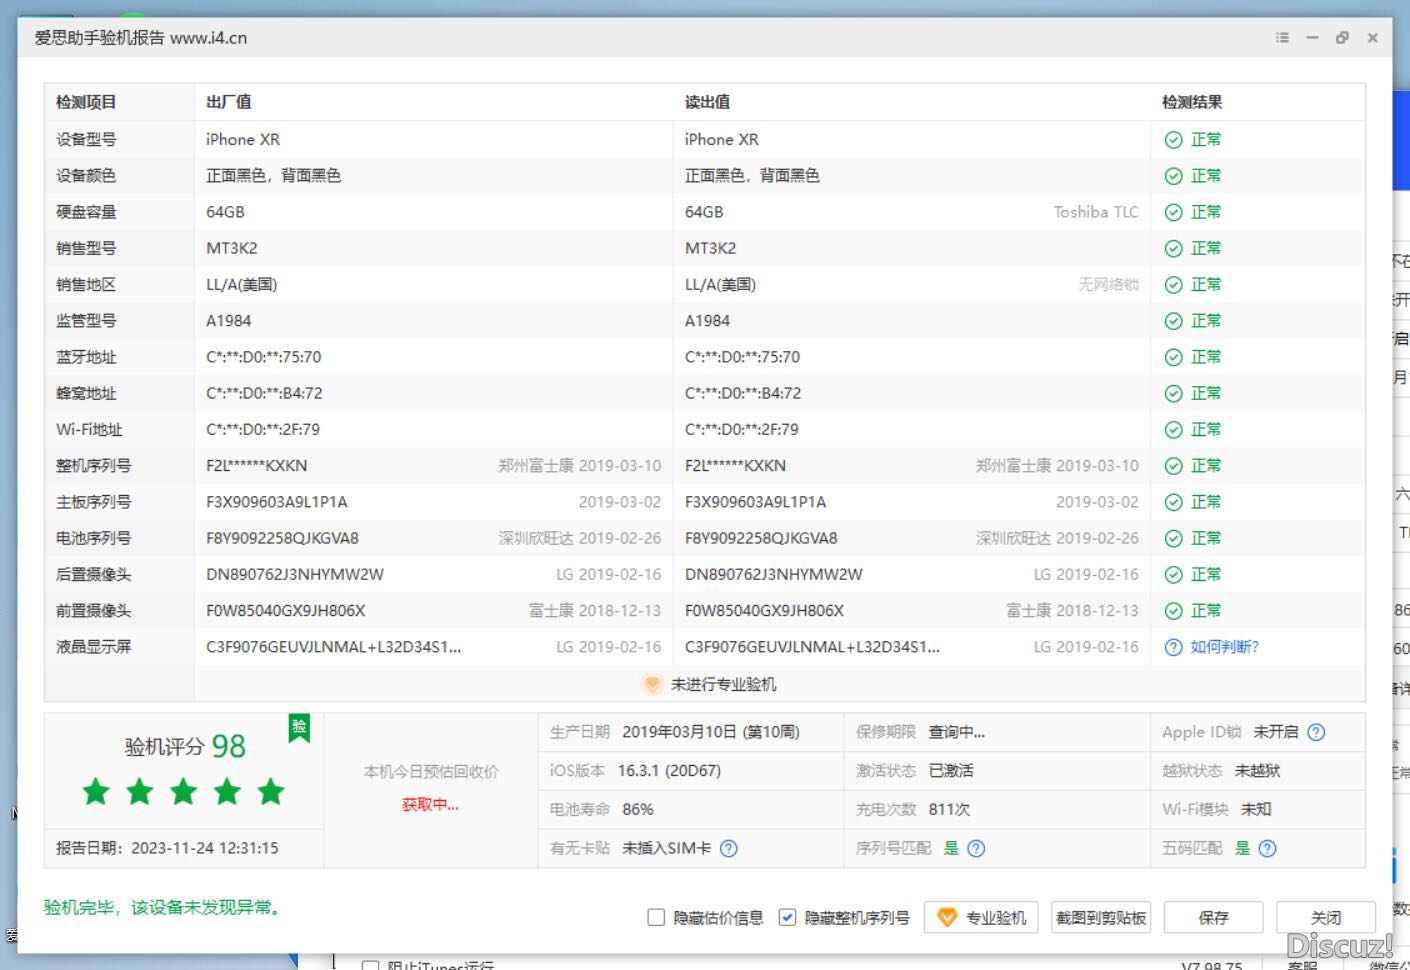This screenshot has width=1410, height=970.
Task: Click the 未进行专业验机 text link
Action: (x=723, y=685)
